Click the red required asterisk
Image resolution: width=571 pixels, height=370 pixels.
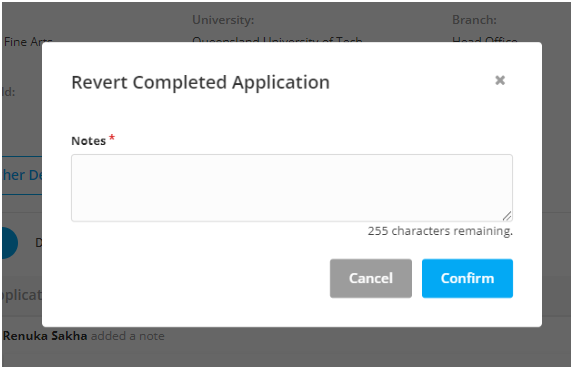112,138
